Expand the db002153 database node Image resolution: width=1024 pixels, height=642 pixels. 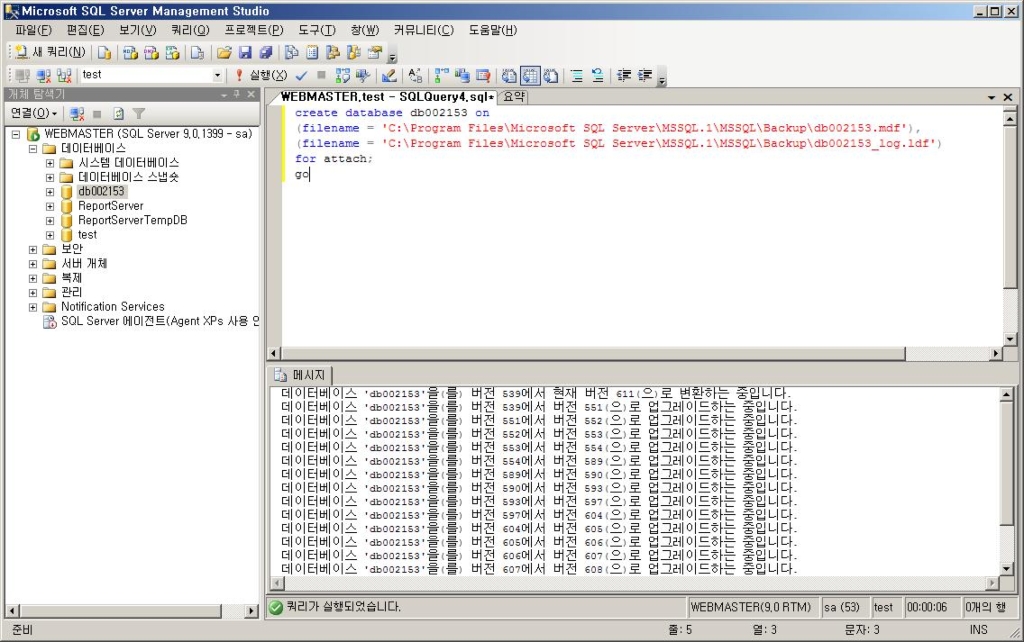pos(50,192)
